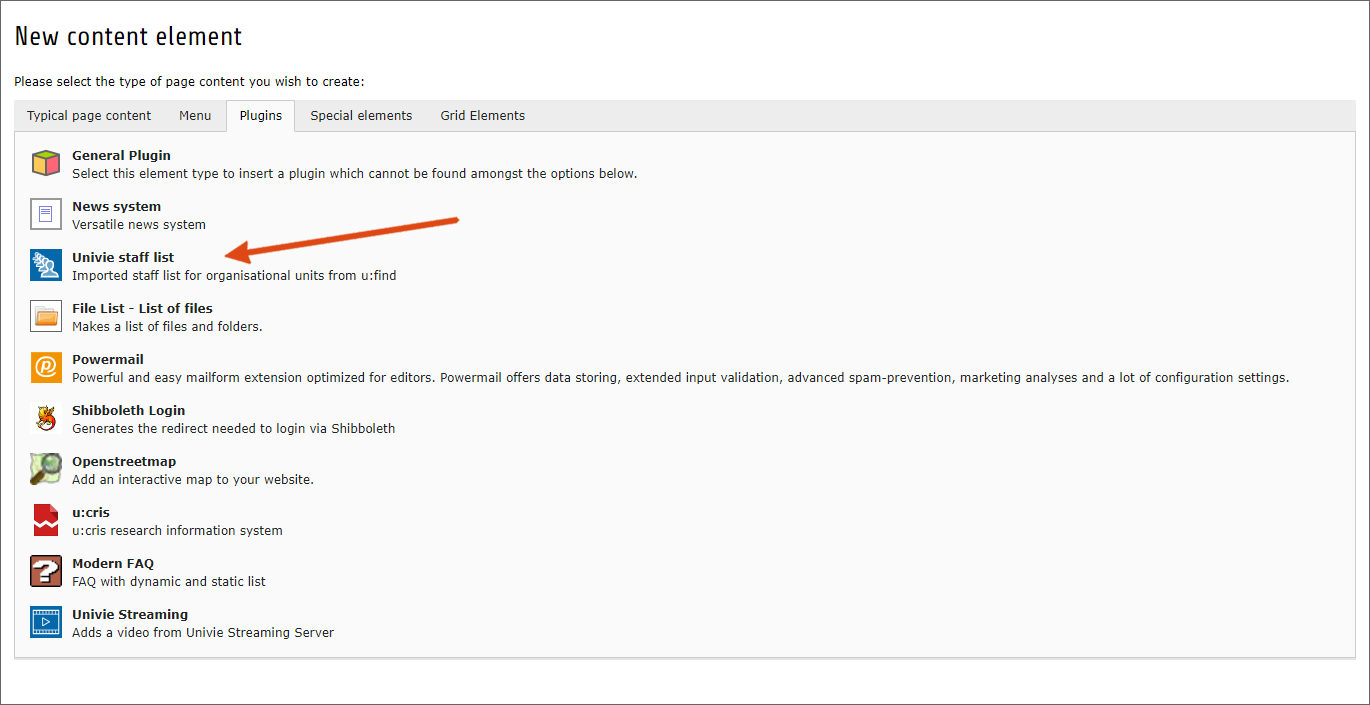Click the Openstreetmap magnifier map icon
The height and width of the screenshot is (705, 1370).
[46, 469]
